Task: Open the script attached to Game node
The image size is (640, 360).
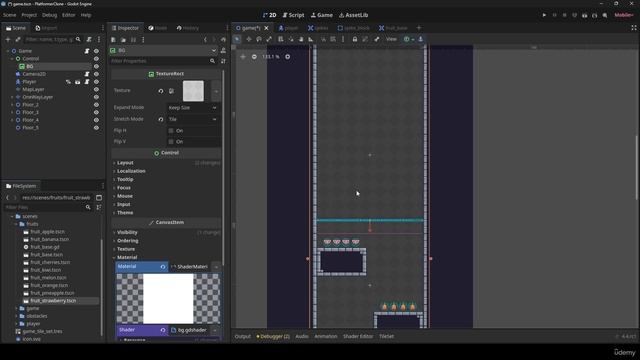Action: click(x=87, y=51)
